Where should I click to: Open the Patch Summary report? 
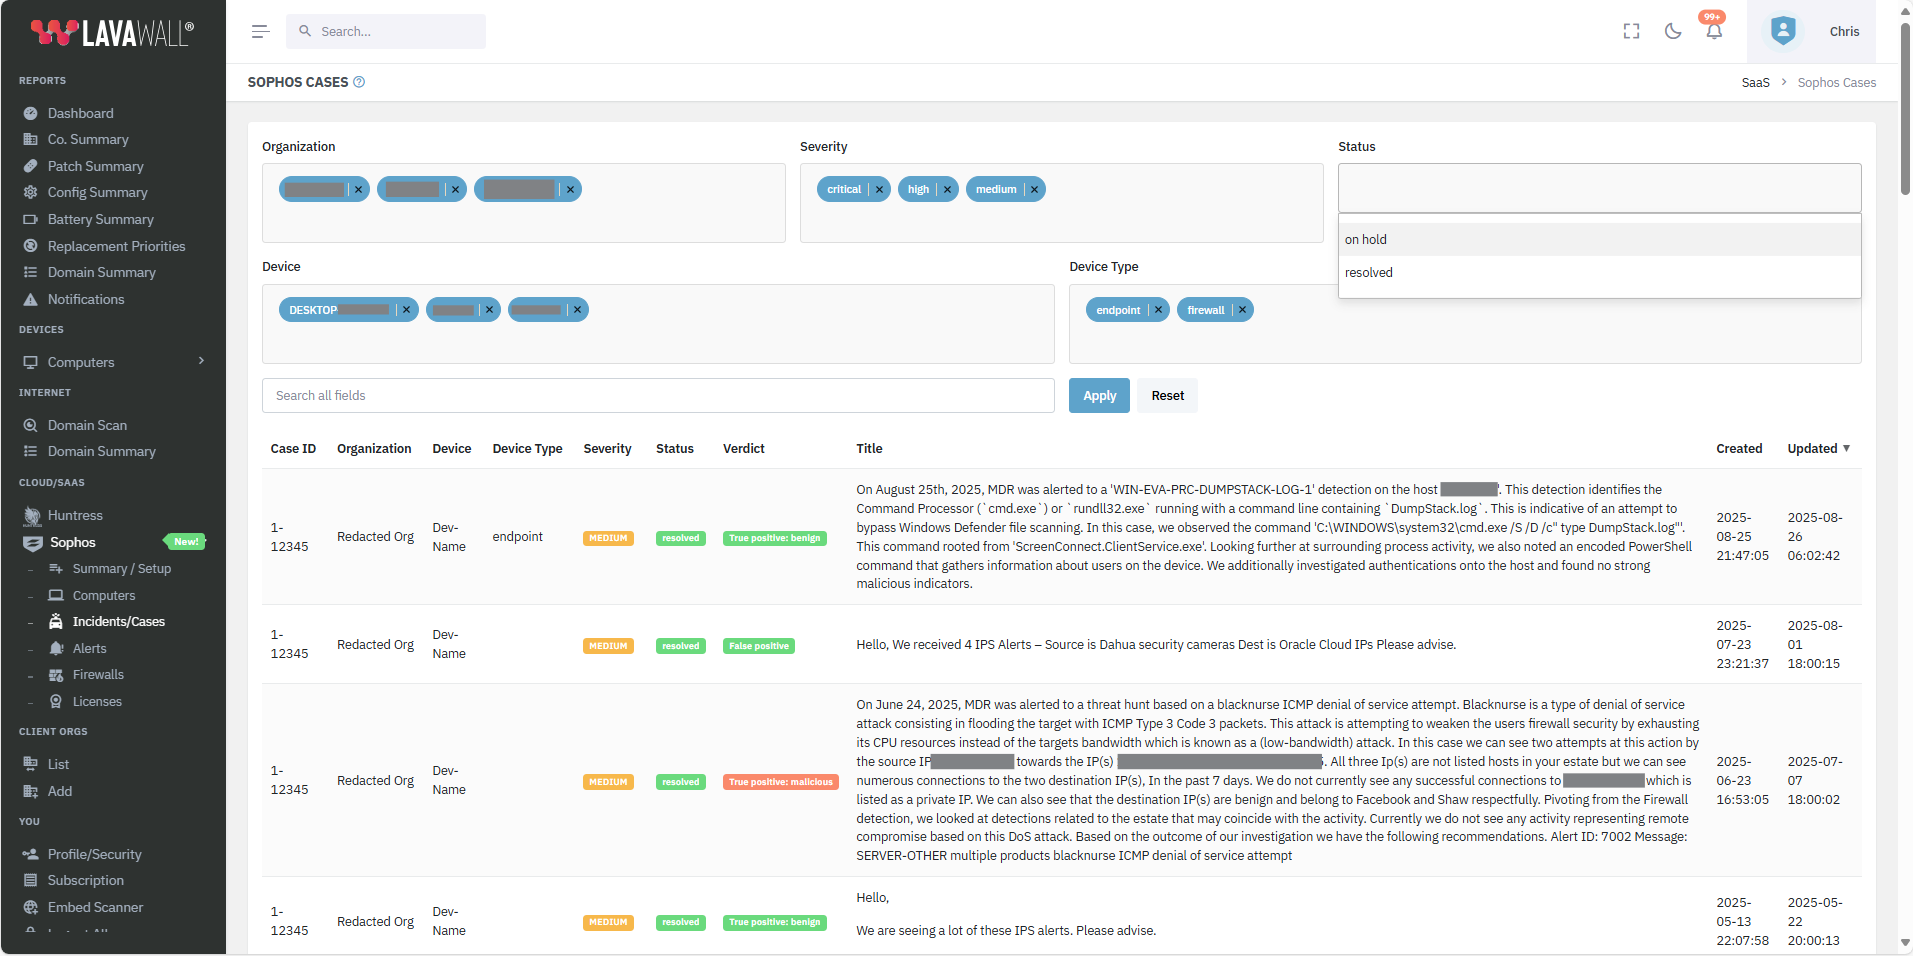95,166
